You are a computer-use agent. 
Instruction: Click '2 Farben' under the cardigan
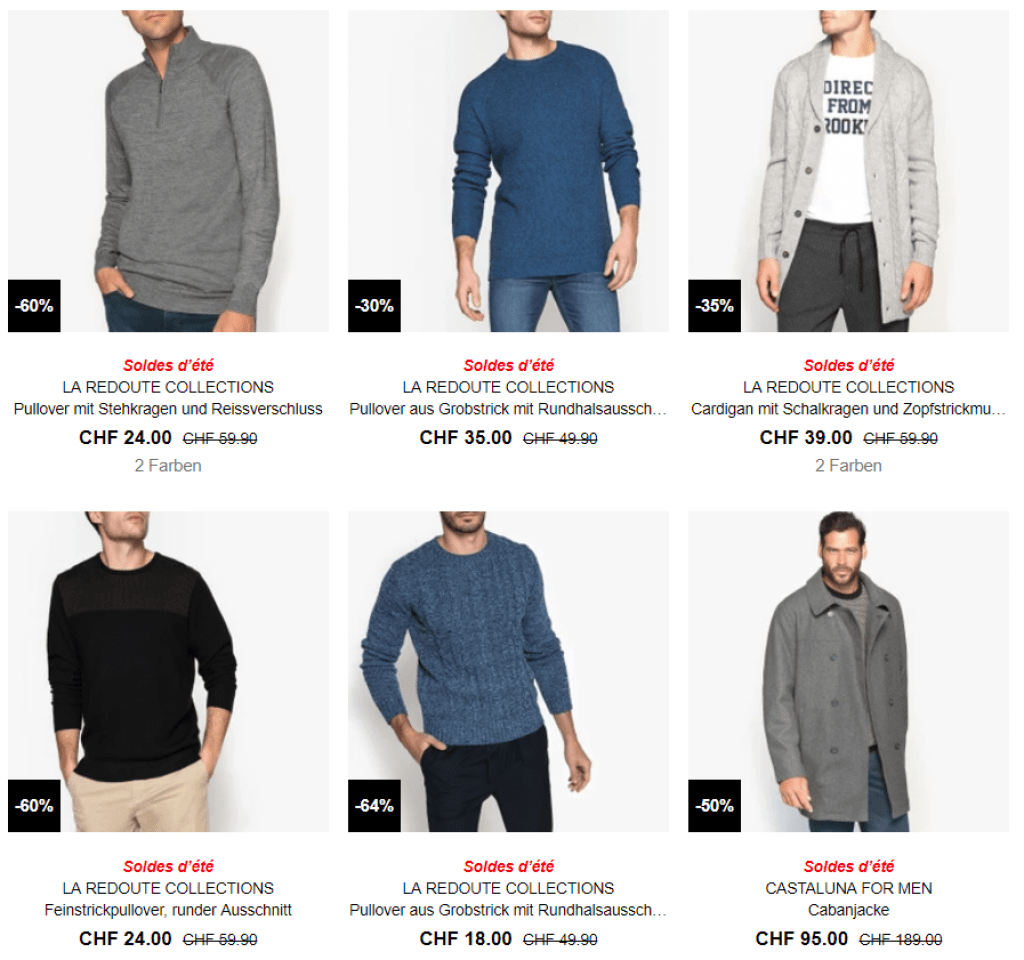(848, 466)
